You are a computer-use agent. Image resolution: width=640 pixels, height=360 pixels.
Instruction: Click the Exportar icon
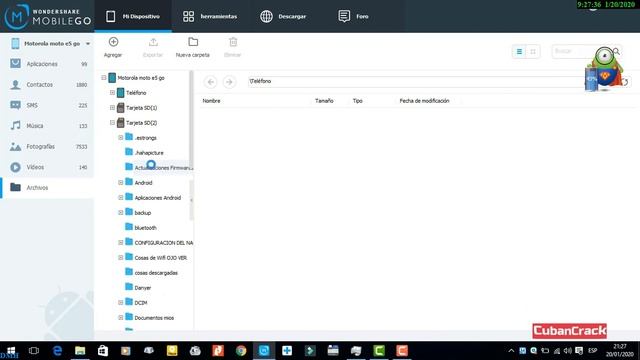pos(153,42)
